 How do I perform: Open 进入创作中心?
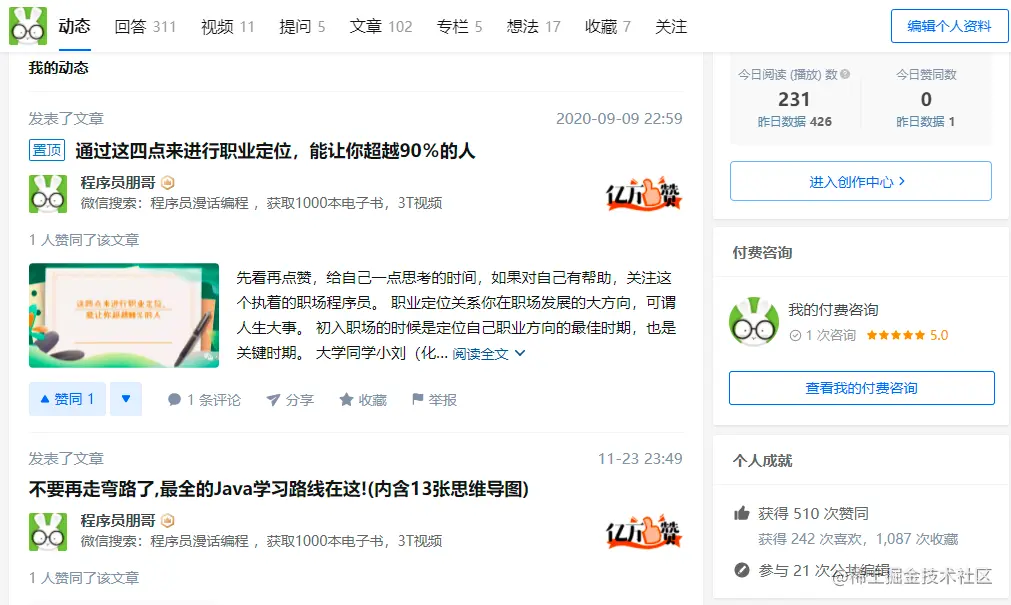click(x=859, y=181)
